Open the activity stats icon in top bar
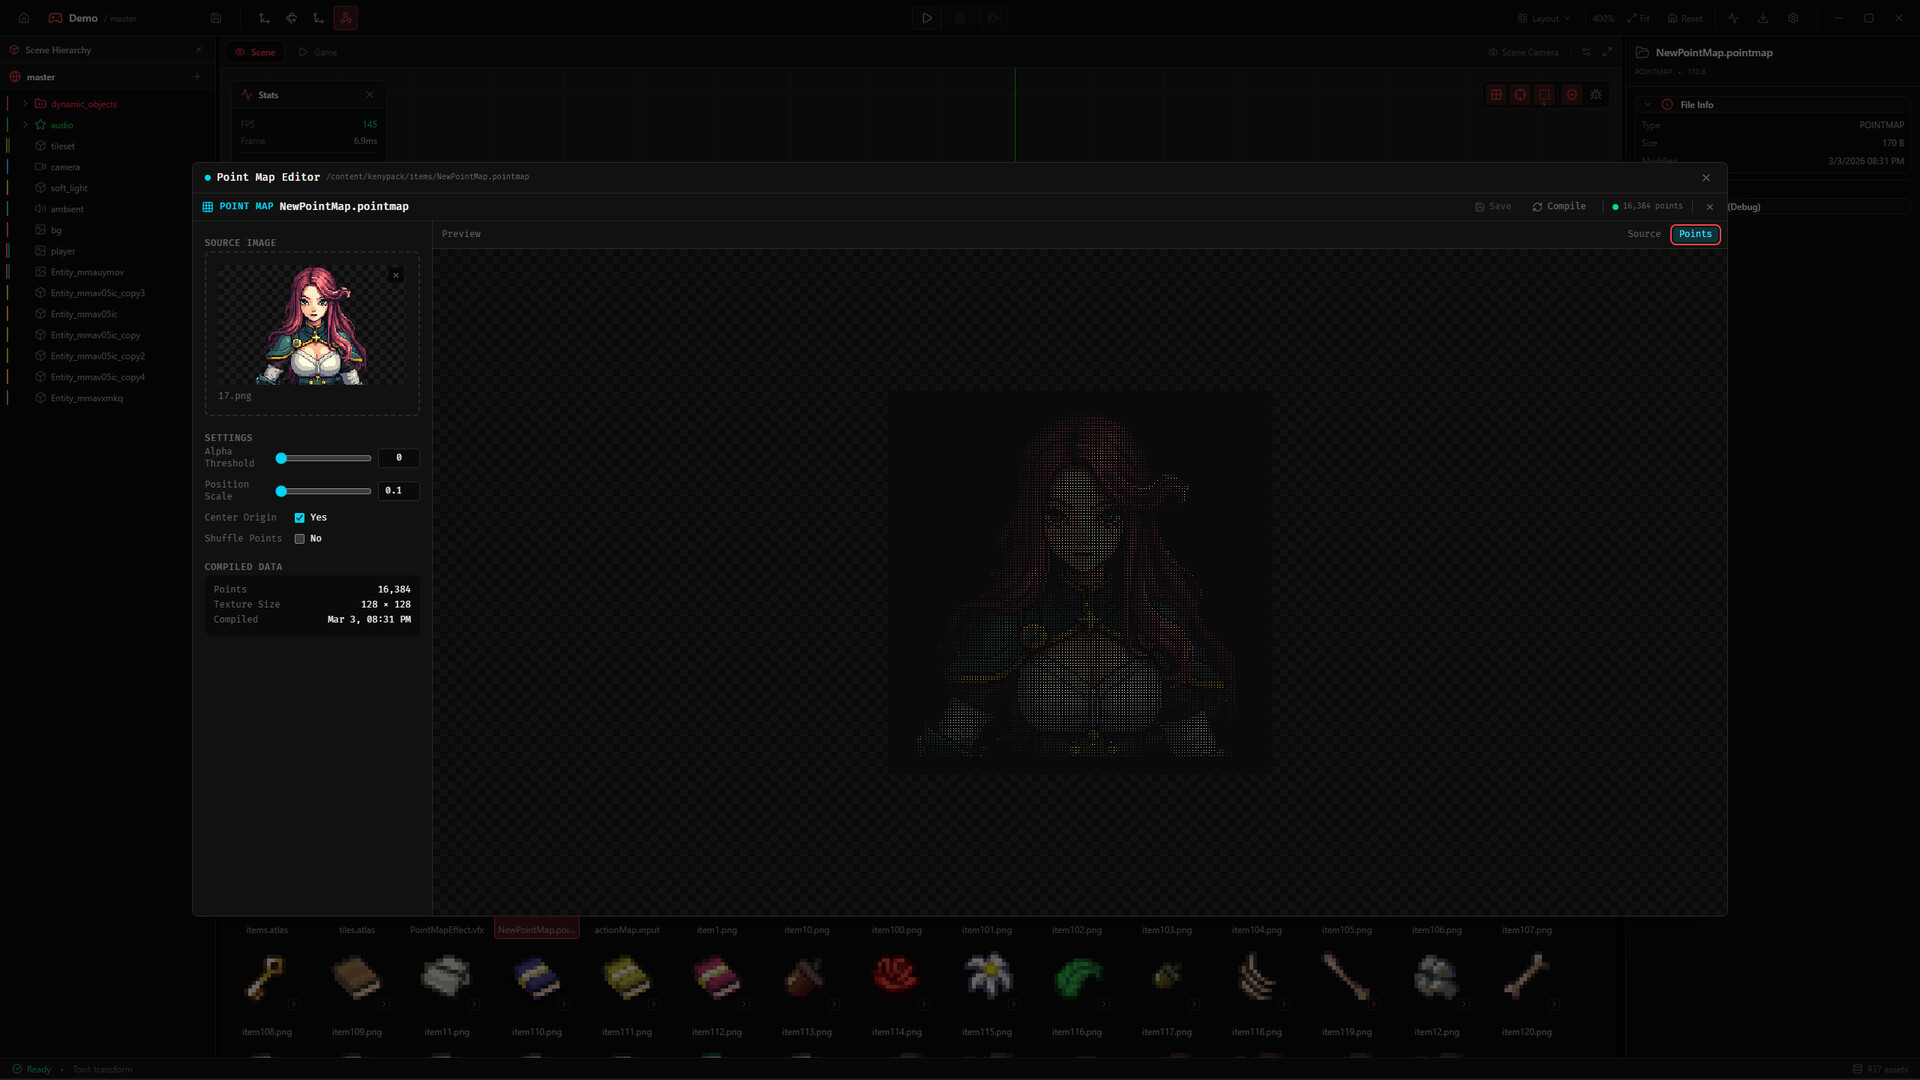The width and height of the screenshot is (1920, 1080). coord(1734,18)
